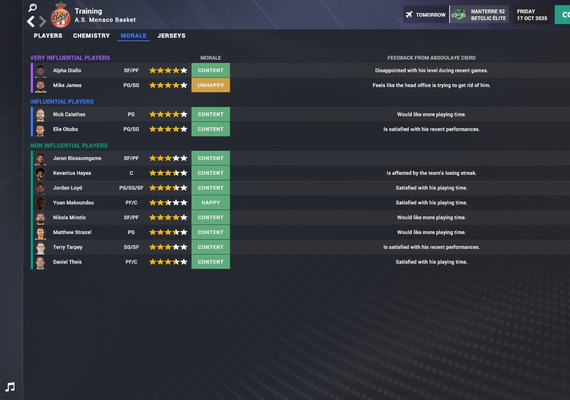570x400 pixels.
Task: Click the airplane travel icon
Action: pos(409,15)
